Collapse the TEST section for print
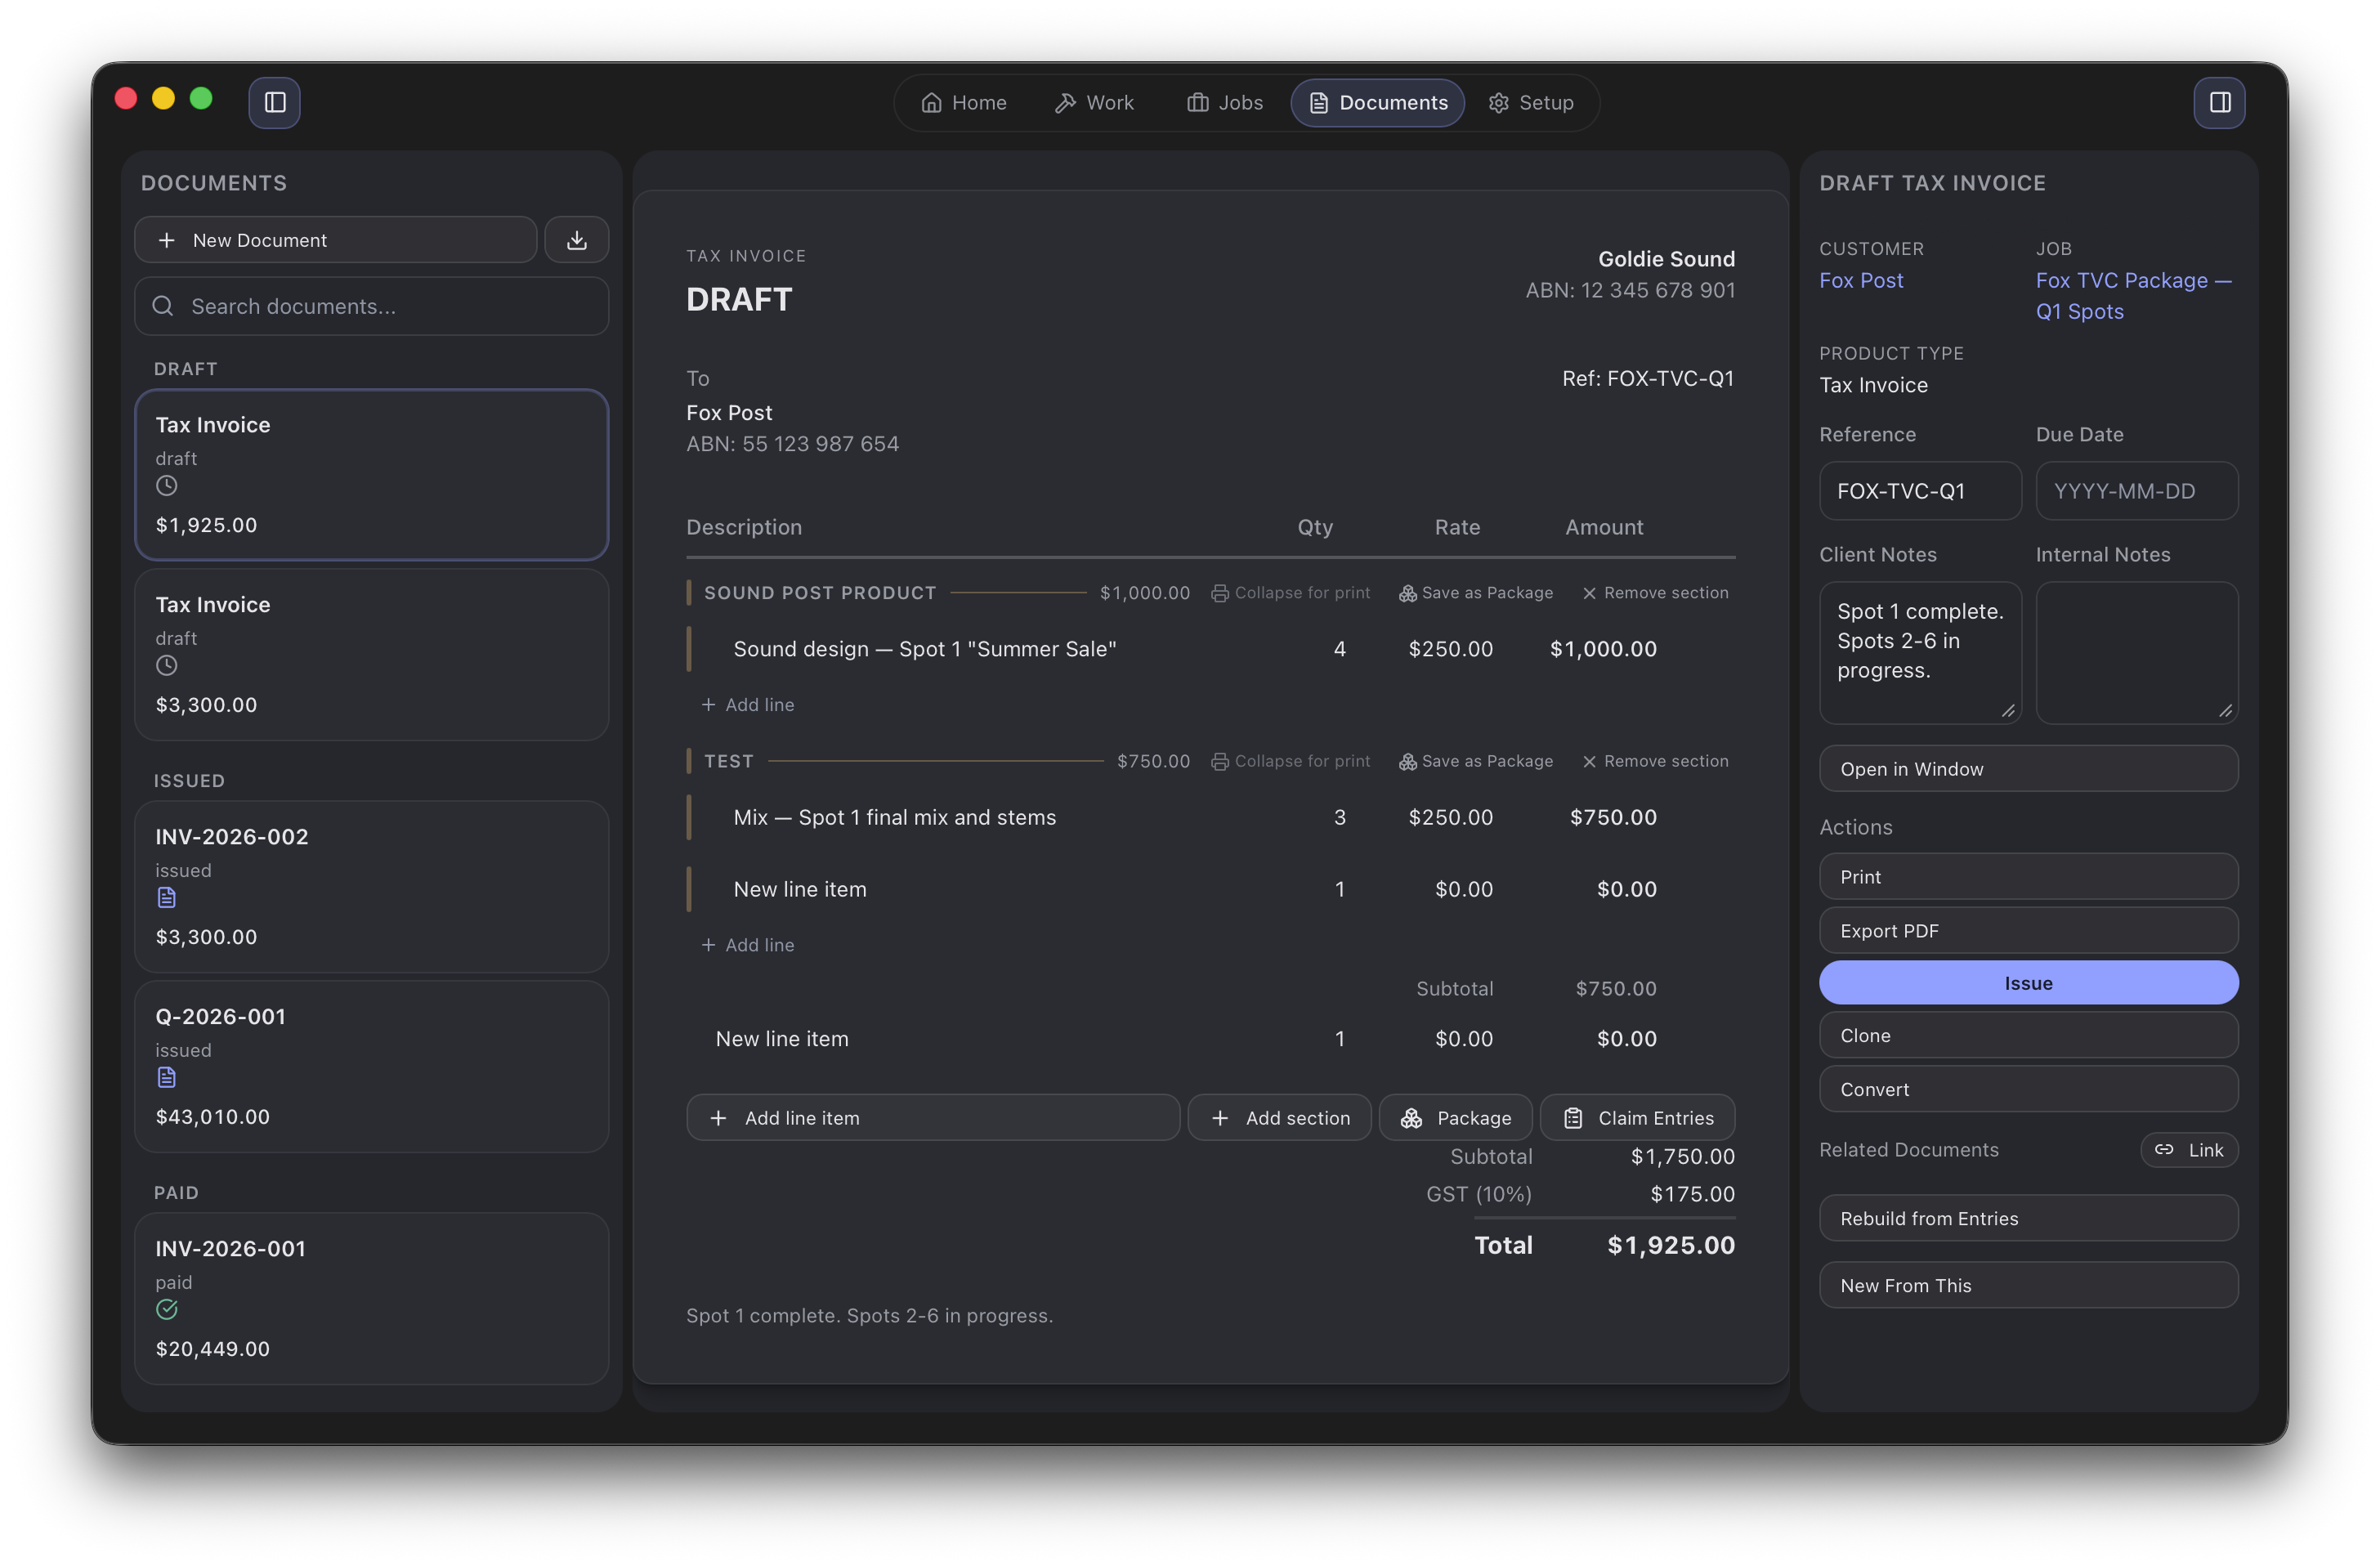The width and height of the screenshot is (2380, 1566). (x=1291, y=760)
